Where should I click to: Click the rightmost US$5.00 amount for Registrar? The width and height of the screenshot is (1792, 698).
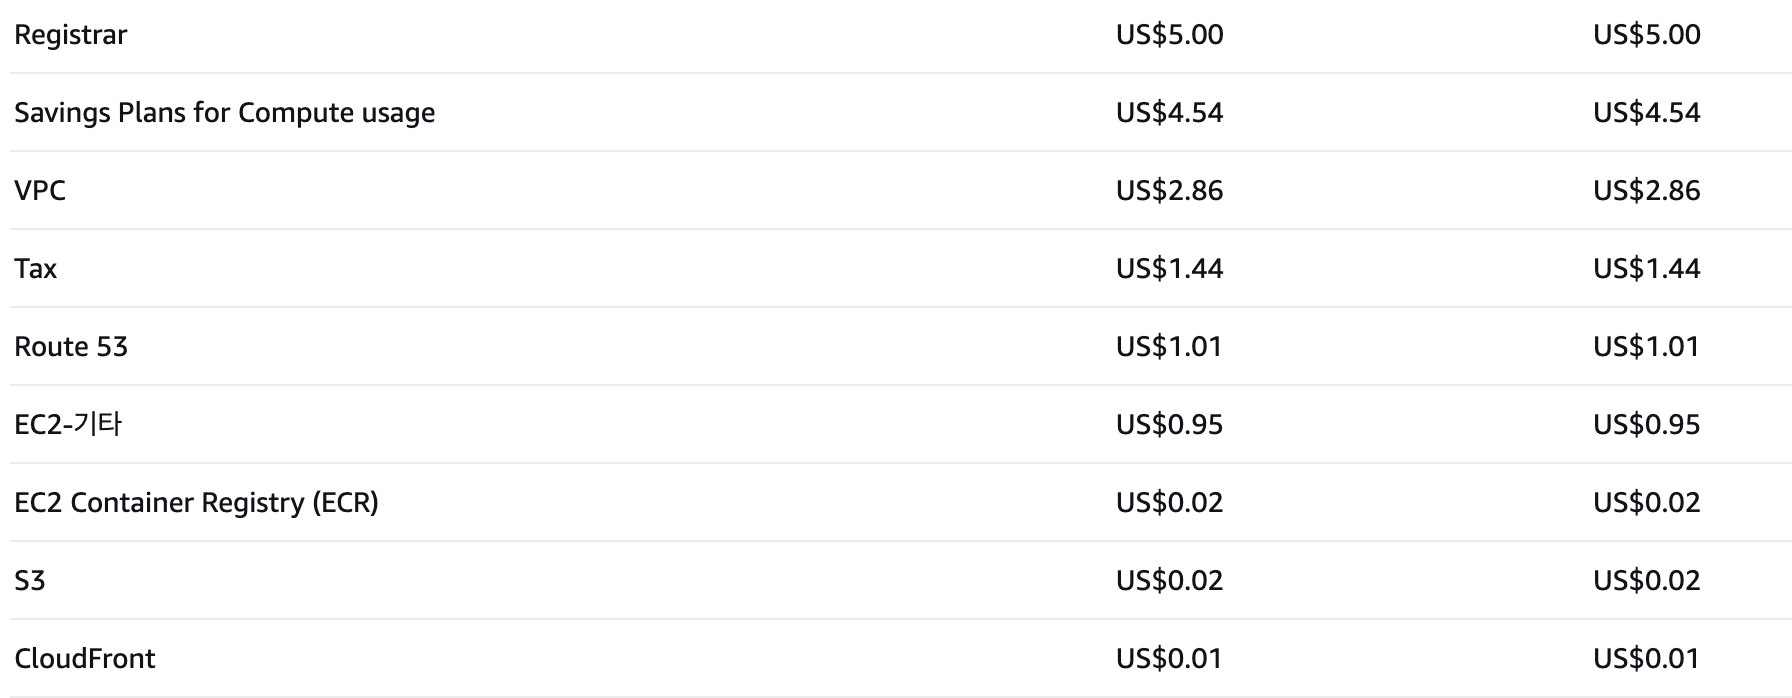point(1646,35)
